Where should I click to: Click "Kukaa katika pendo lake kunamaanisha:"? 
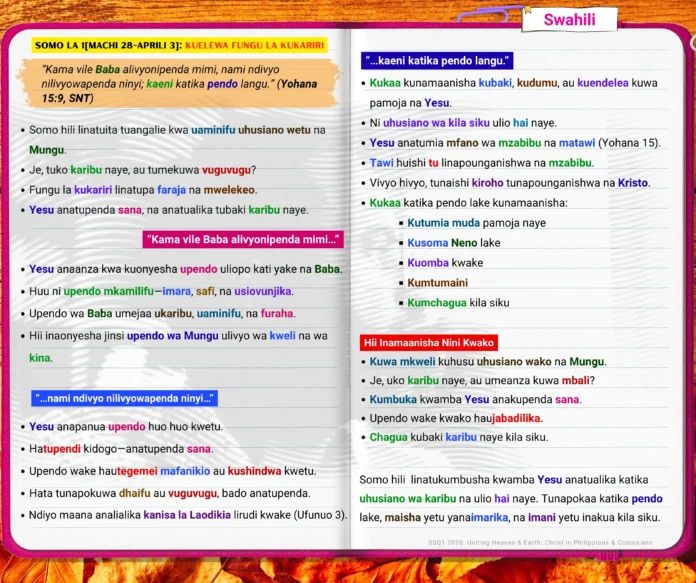[468, 203]
